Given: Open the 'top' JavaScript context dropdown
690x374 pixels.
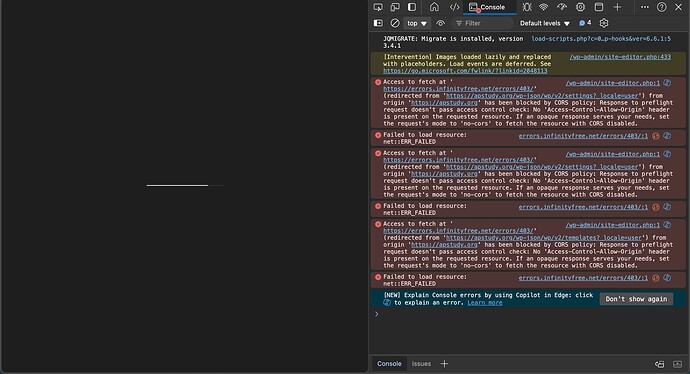Looking at the screenshot, I should pos(417,23).
